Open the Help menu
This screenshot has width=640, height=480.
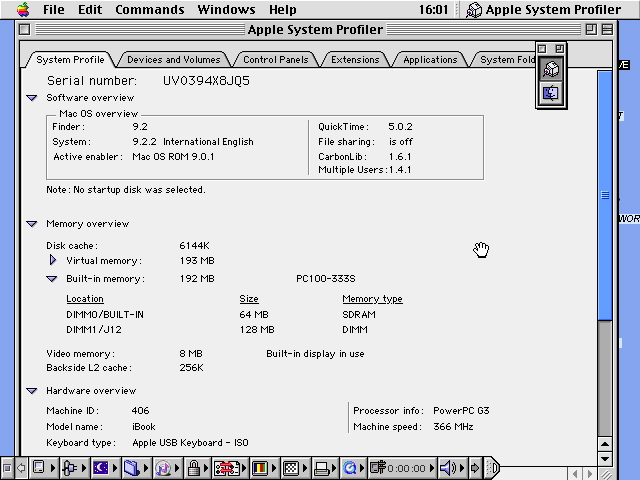click(x=282, y=9)
